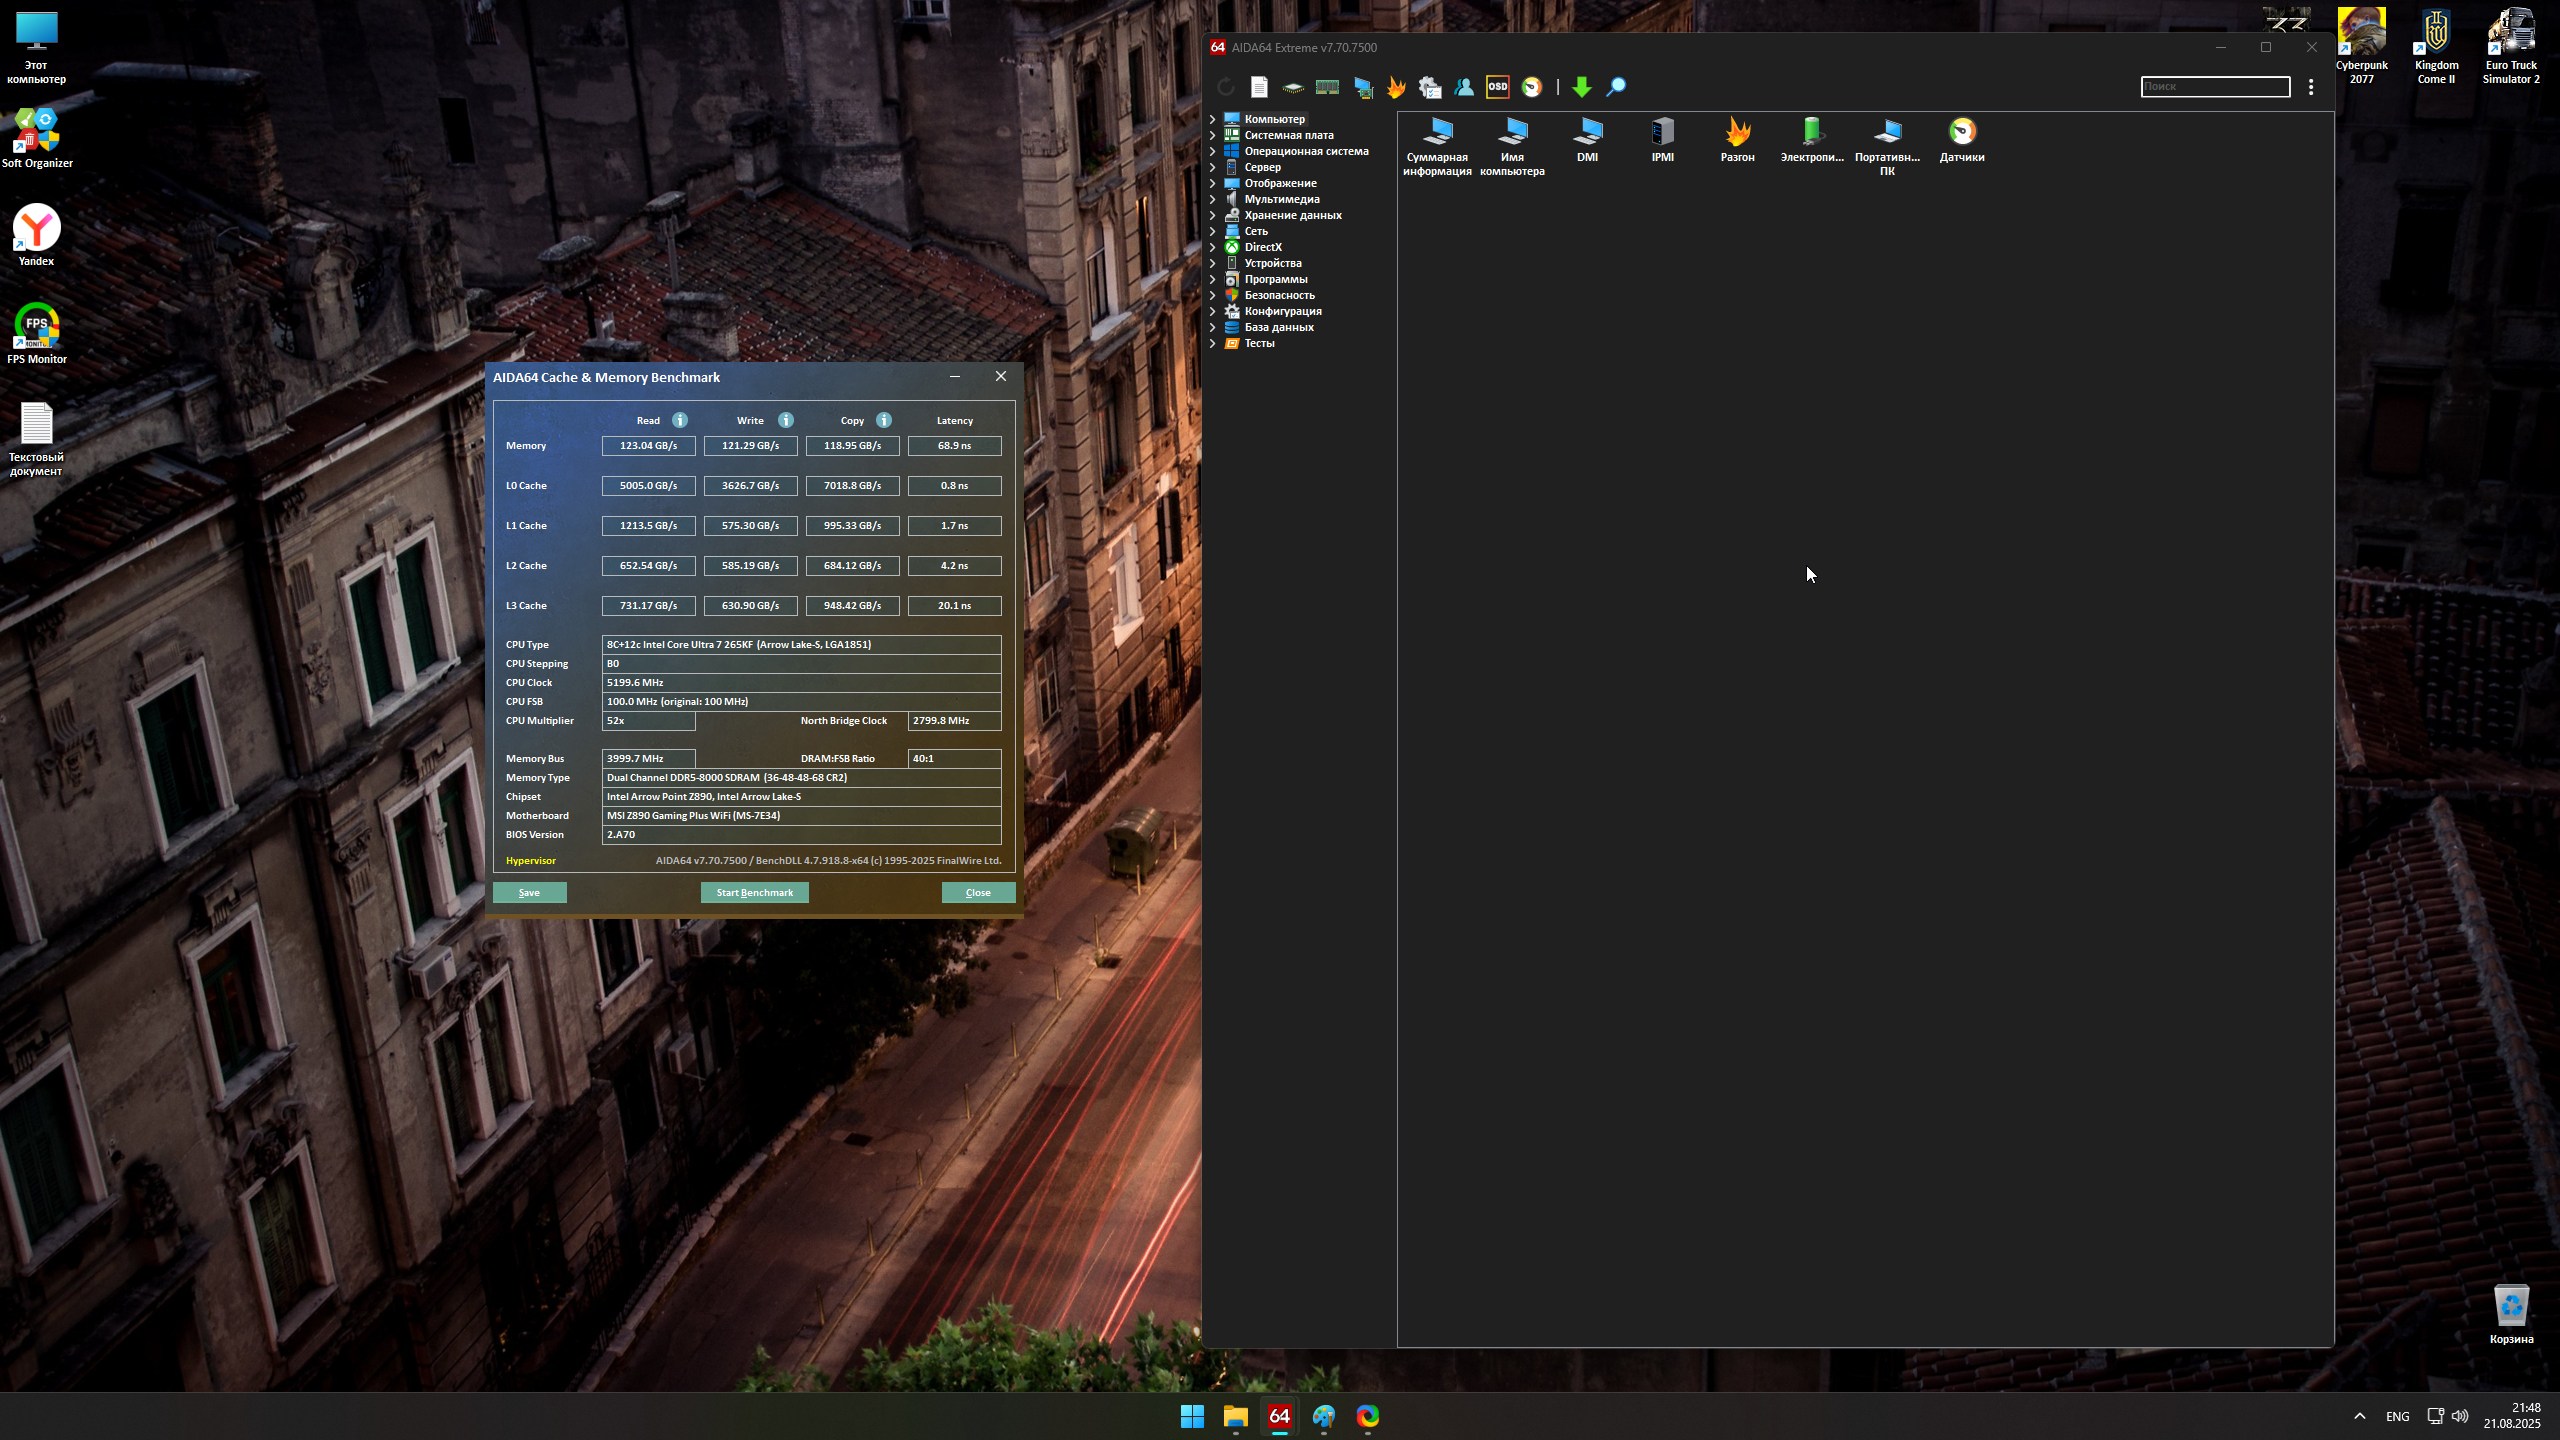
Task: Select Хранение данных in the tree
Action: (x=1292, y=215)
